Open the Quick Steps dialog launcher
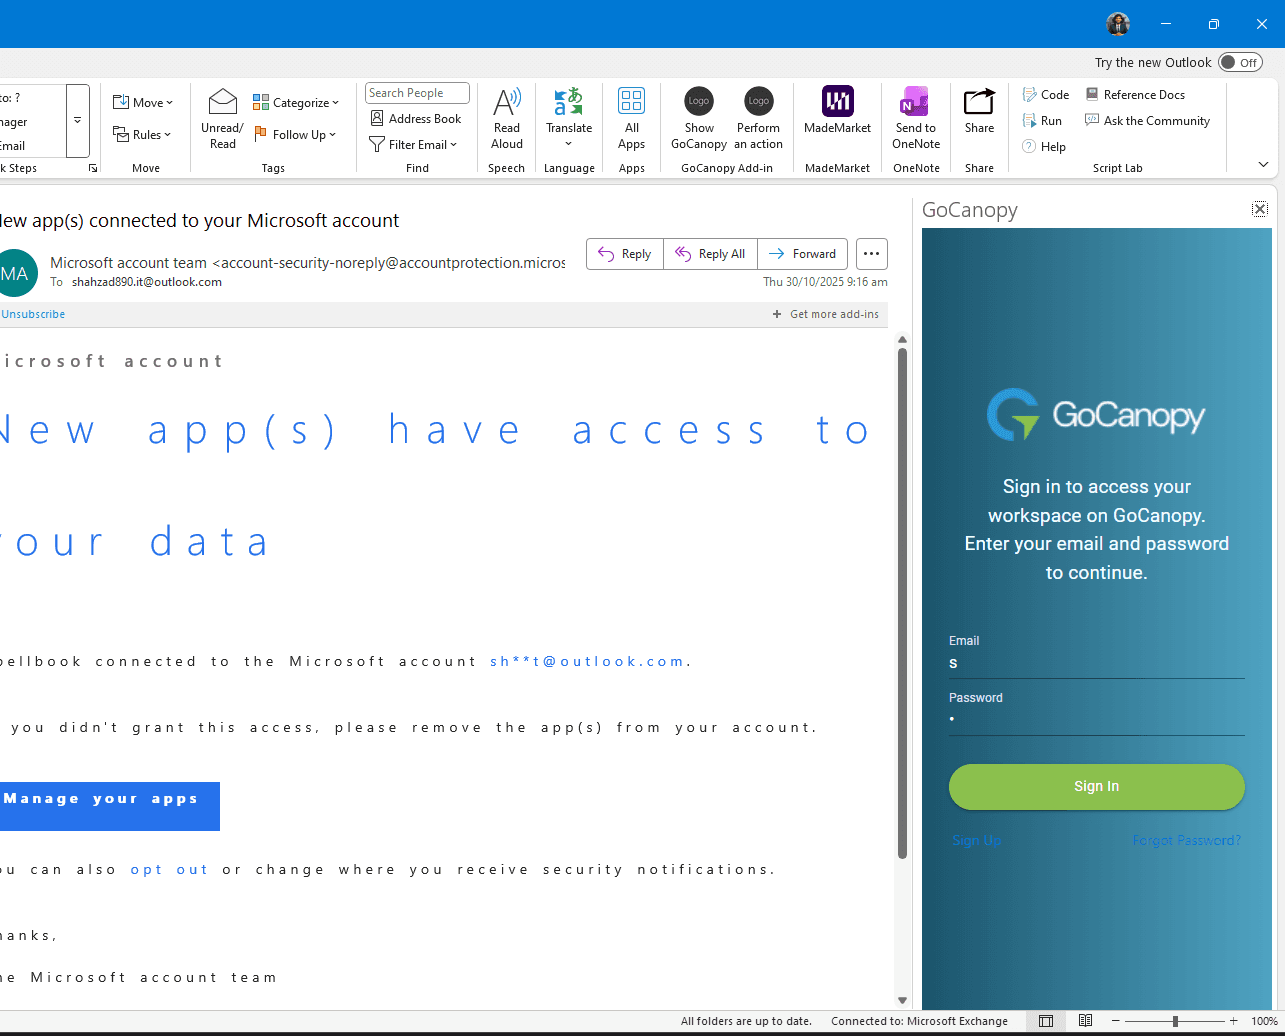 (93, 168)
